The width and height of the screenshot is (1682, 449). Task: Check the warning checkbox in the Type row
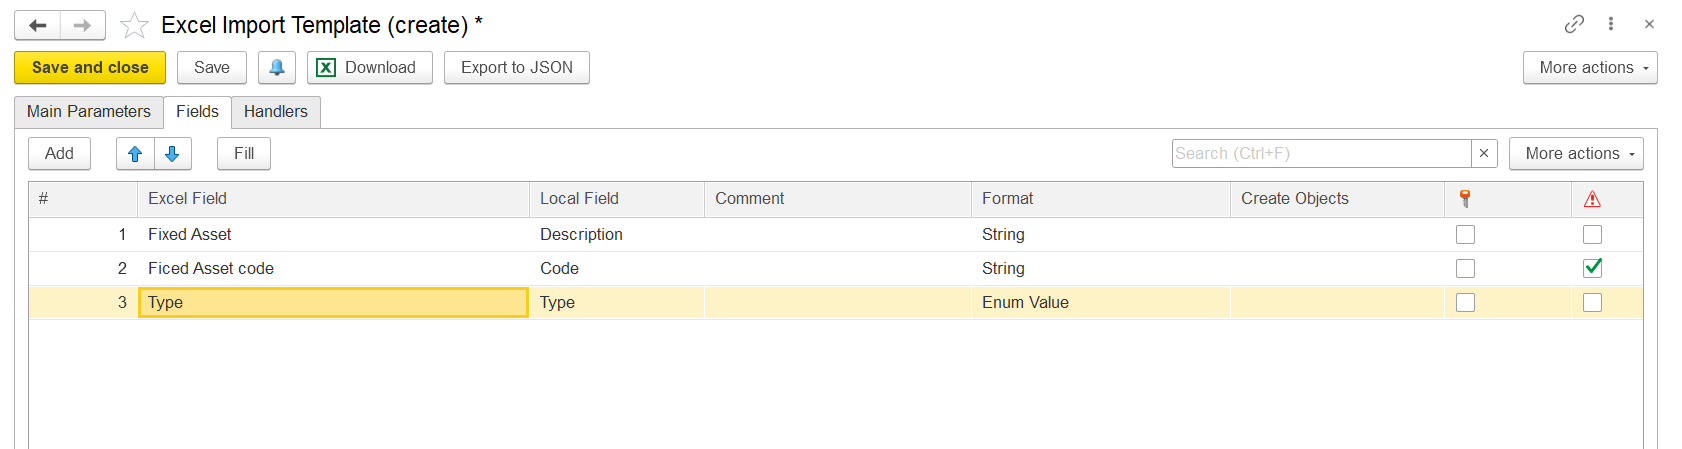click(x=1592, y=302)
